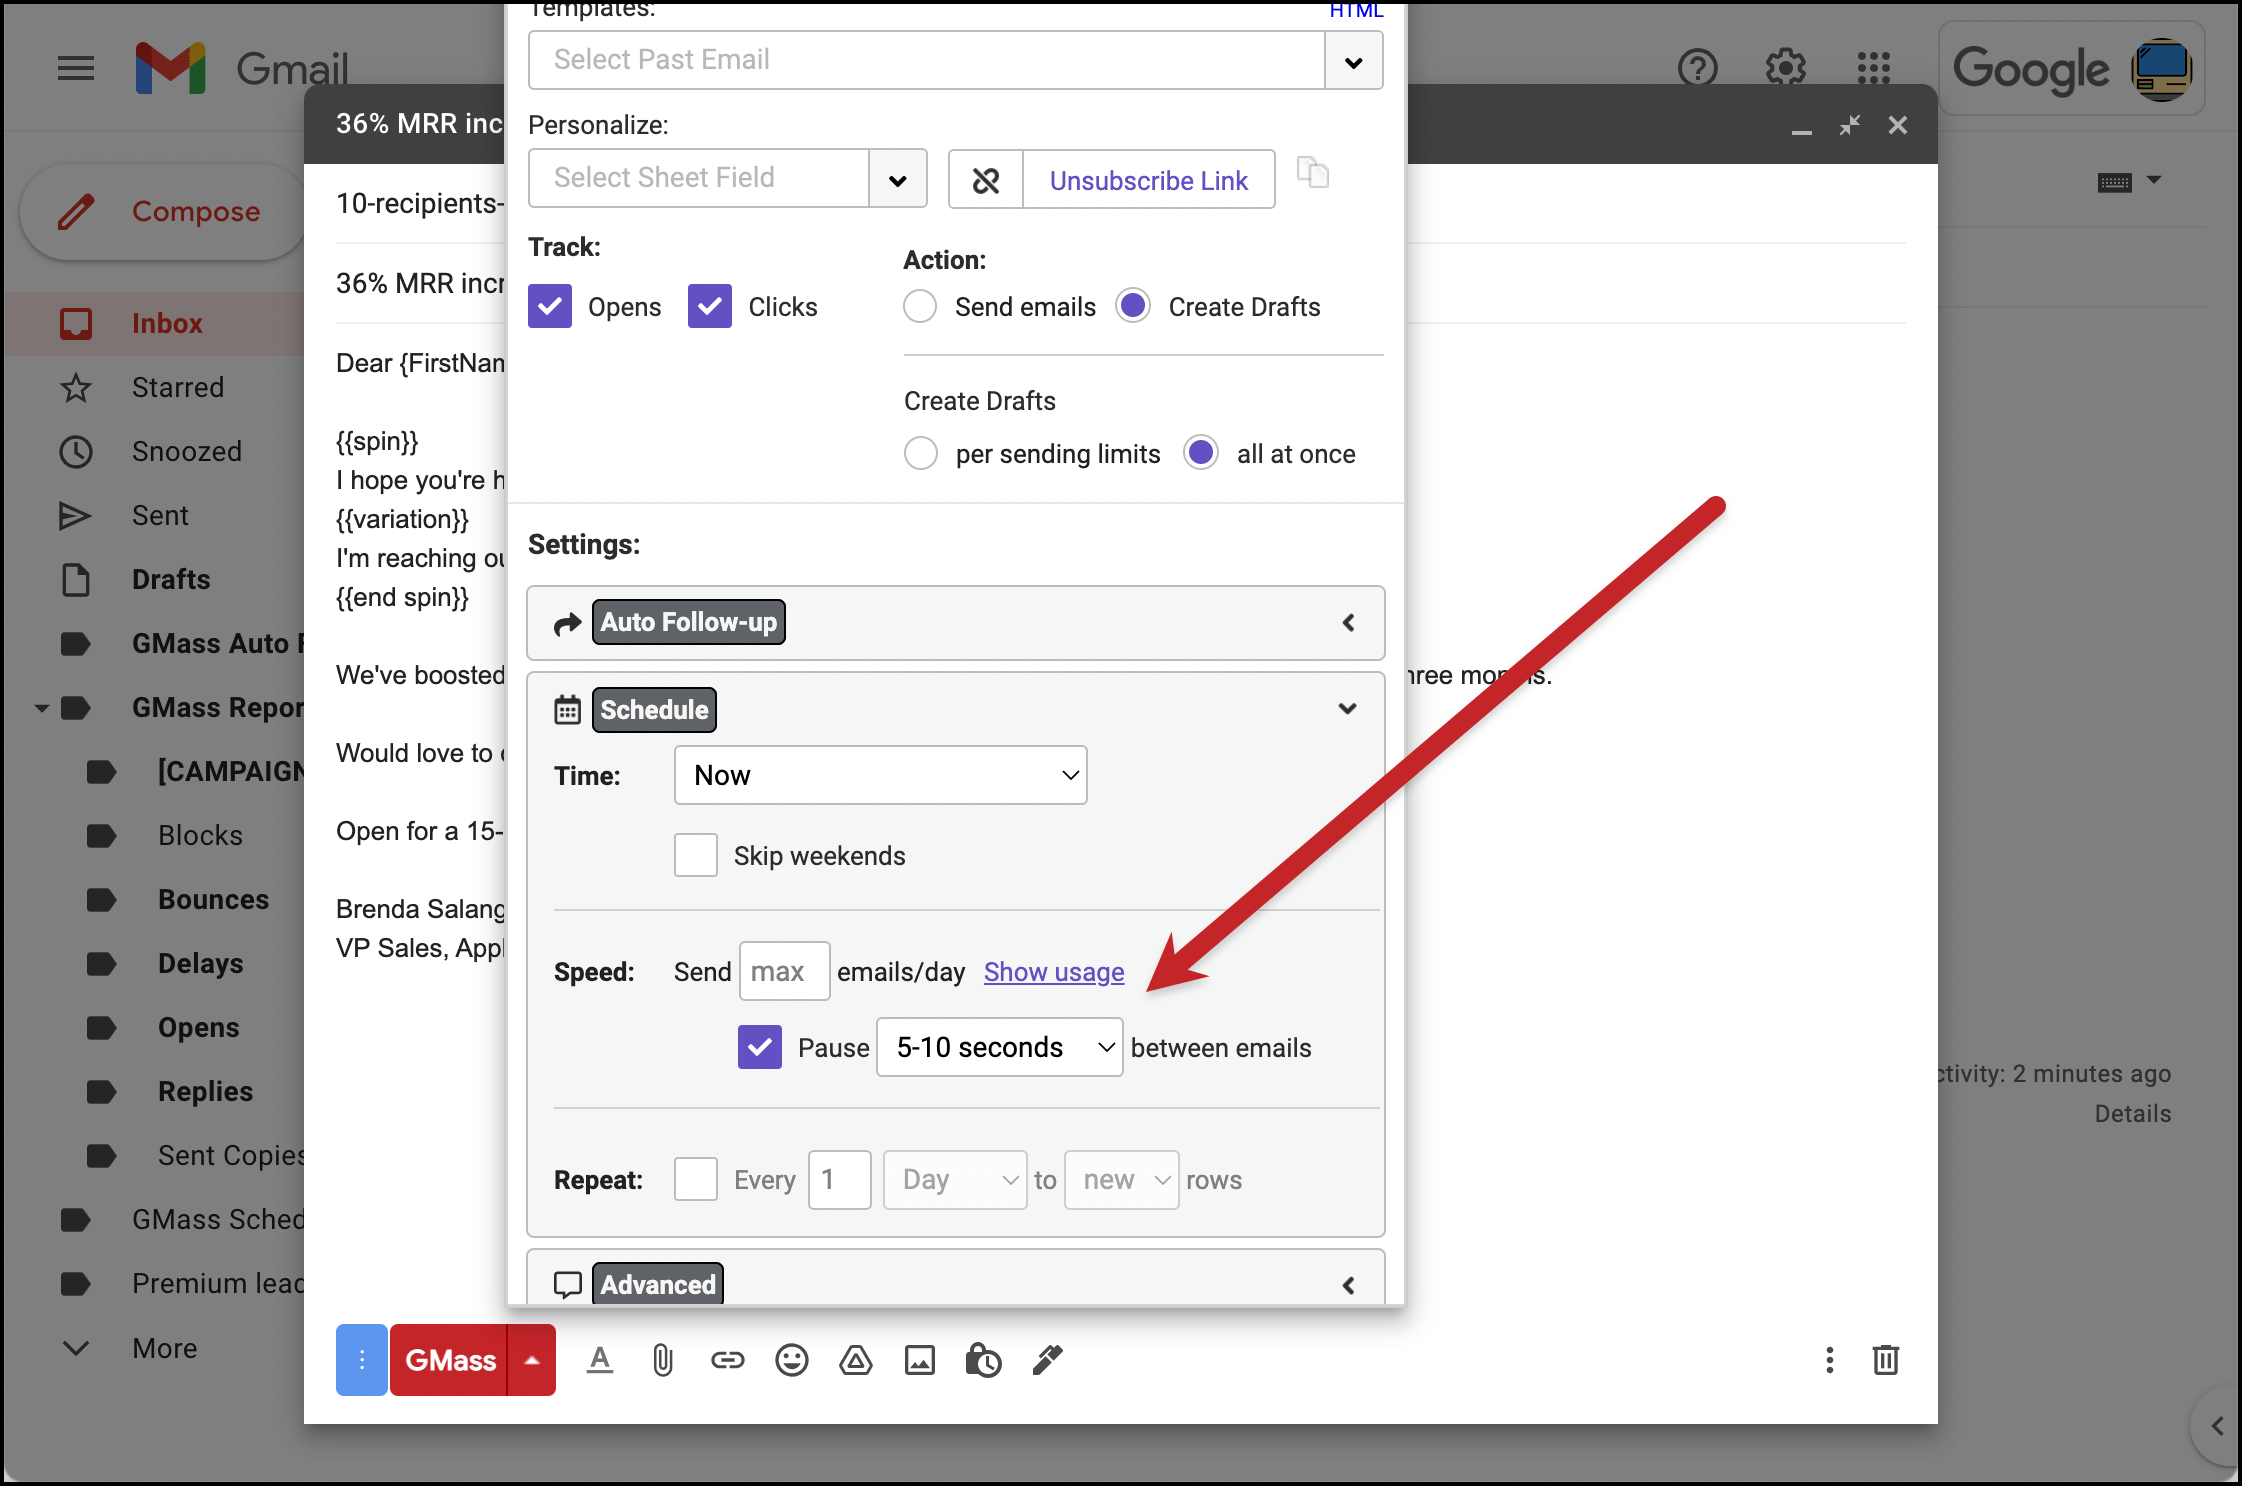
Task: Insert files using Google Drive
Action: point(855,1360)
